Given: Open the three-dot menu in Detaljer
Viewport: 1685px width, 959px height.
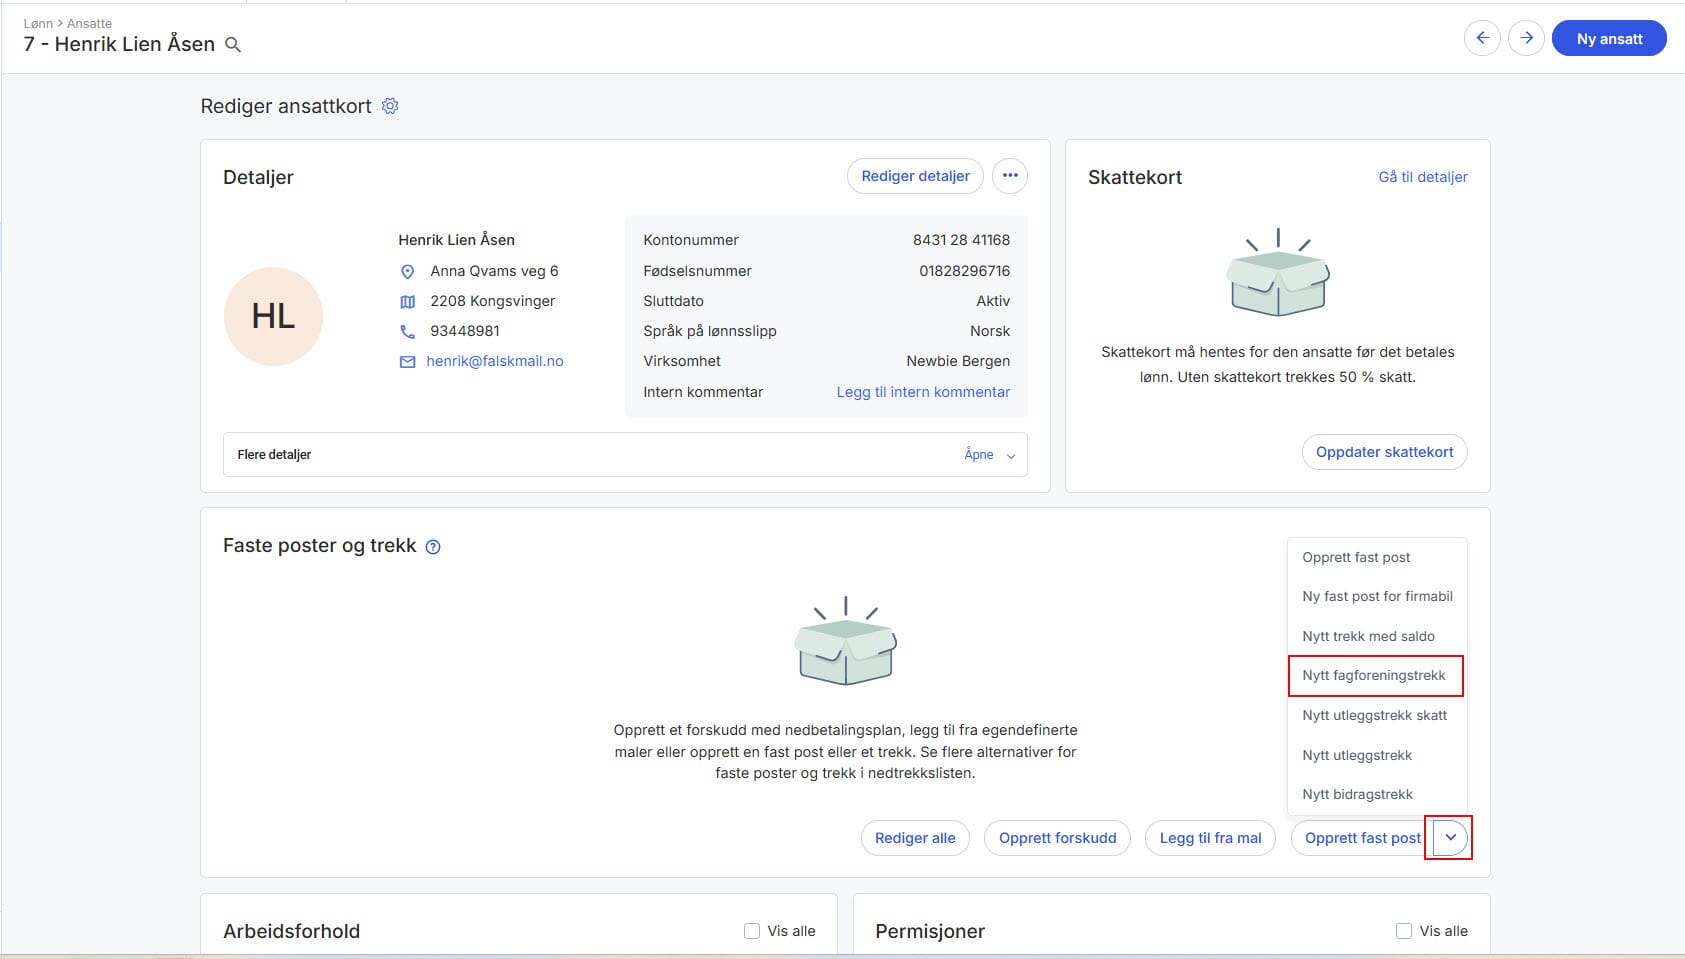Looking at the screenshot, I should tap(1010, 176).
